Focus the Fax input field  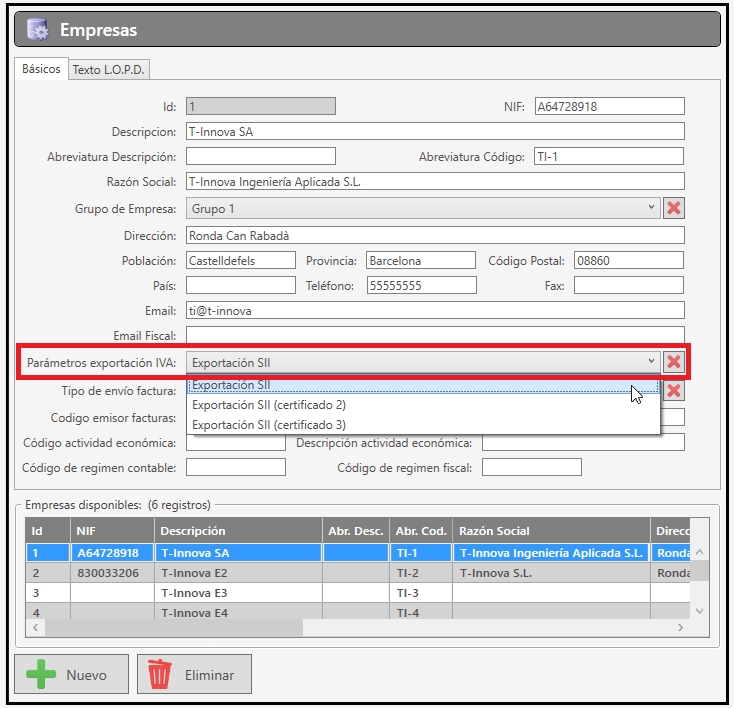[x=629, y=285]
